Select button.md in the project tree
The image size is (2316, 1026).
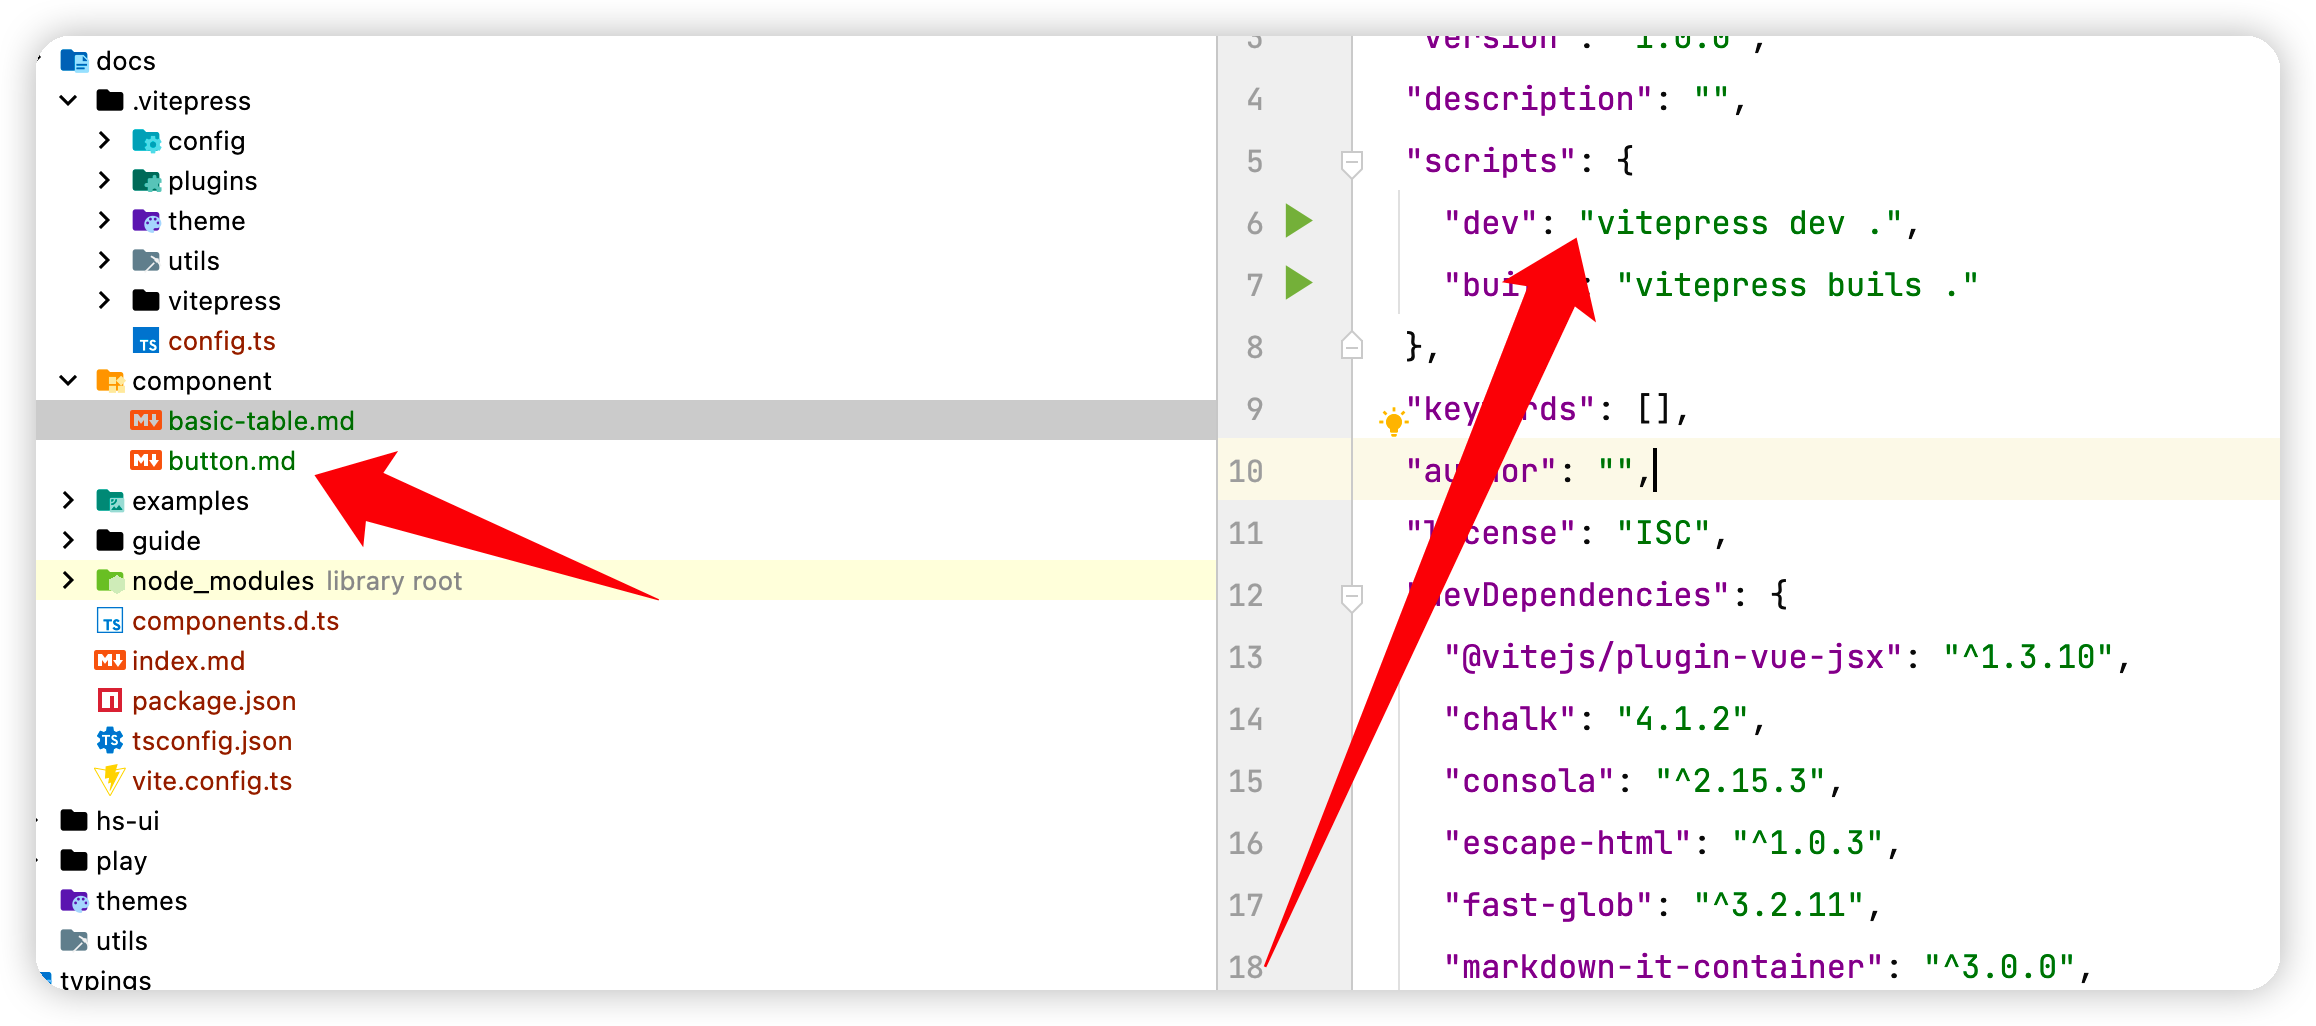tap(231, 460)
